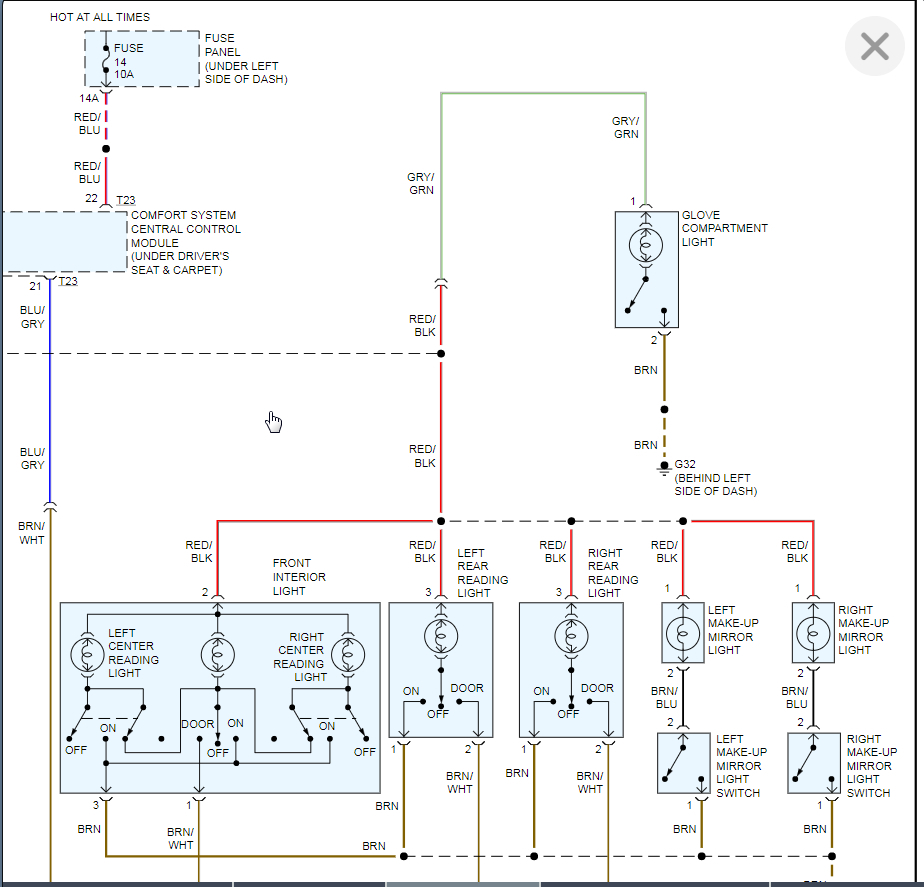Click the right center reading light bulb
924x887 pixels.
(x=348, y=655)
